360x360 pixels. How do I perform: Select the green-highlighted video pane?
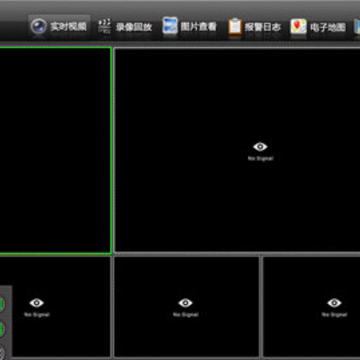55,150
